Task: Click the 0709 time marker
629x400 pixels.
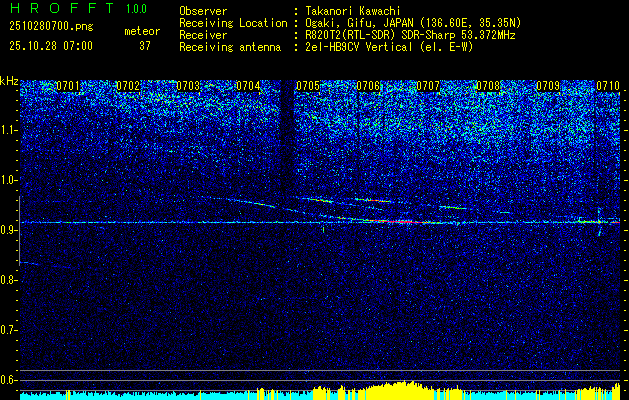Action: [x=548, y=86]
